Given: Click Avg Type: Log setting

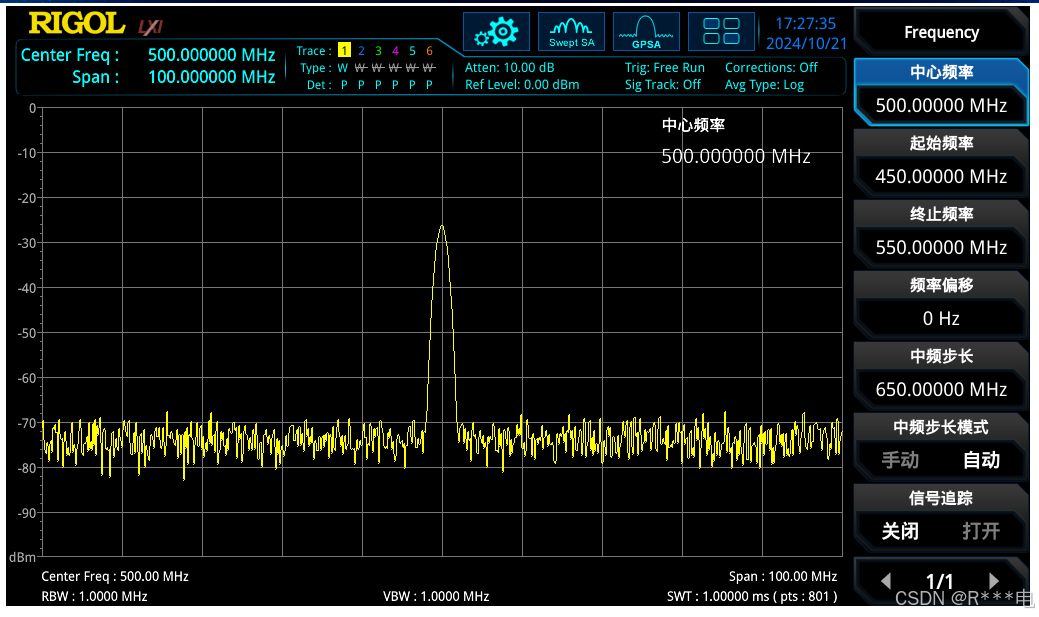Looking at the screenshot, I should click(x=764, y=85).
